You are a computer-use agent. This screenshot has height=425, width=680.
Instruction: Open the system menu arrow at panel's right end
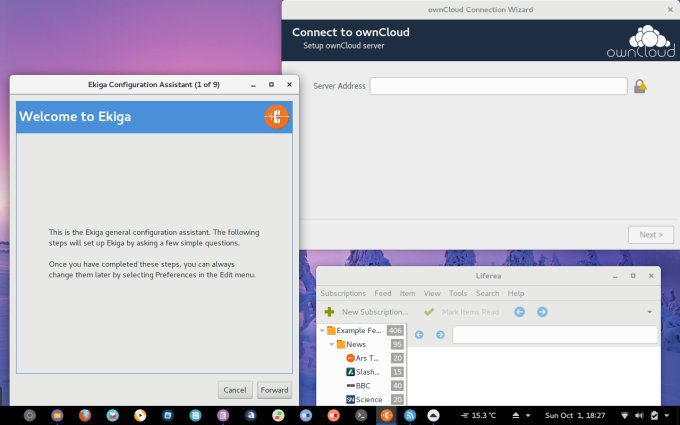click(667, 415)
